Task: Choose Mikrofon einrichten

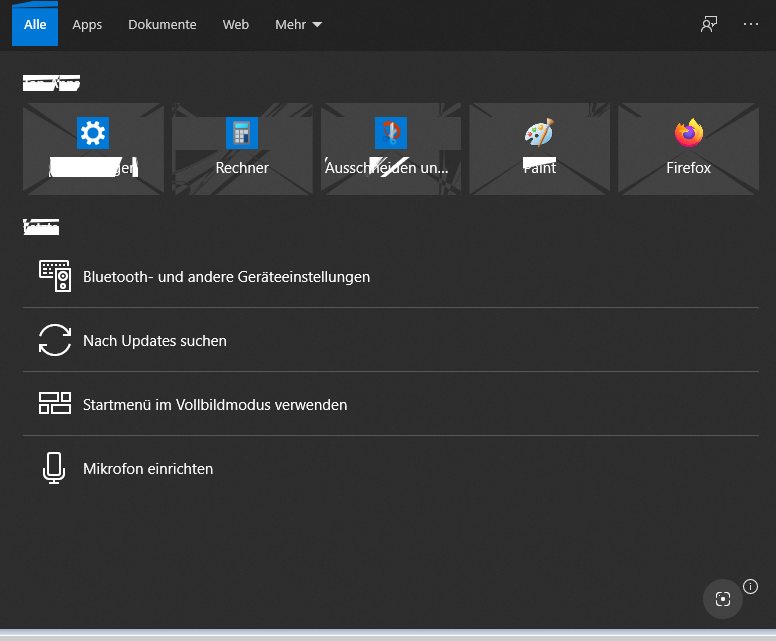Action: (391, 468)
